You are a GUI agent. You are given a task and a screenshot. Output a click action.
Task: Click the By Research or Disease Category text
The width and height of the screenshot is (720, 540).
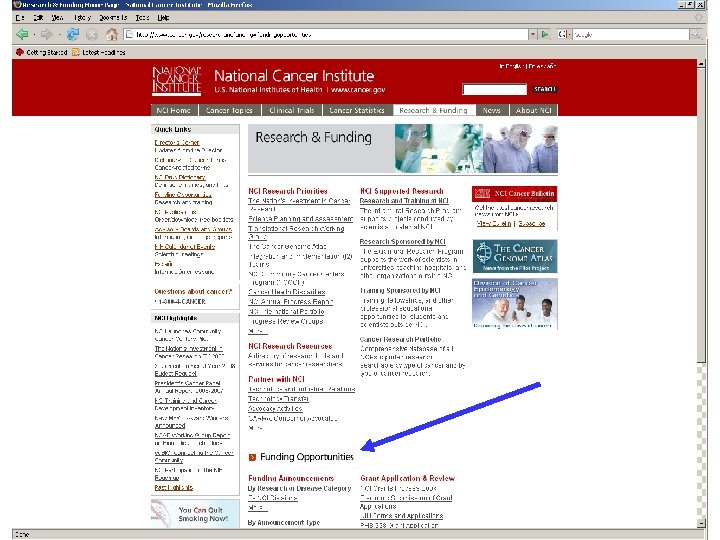(299, 489)
